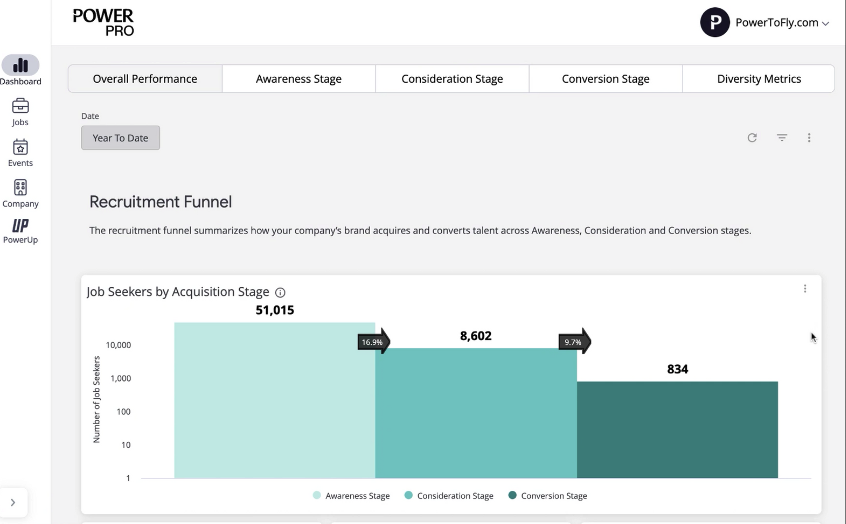The width and height of the screenshot is (846, 524).
Task: Toggle Awareness Stage legend item
Action: tap(351, 496)
